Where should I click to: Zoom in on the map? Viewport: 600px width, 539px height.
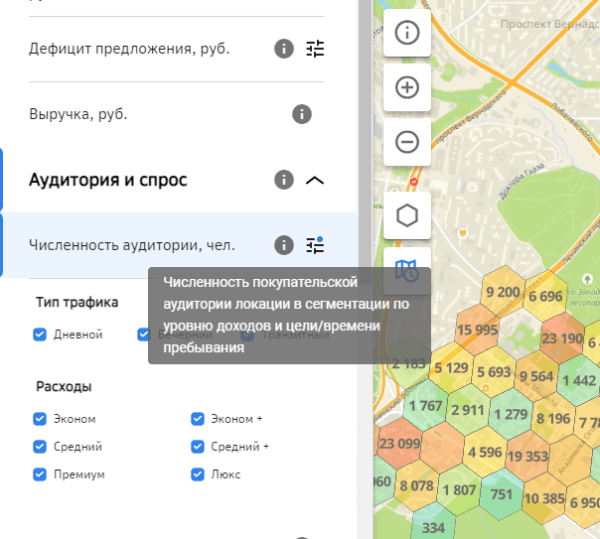[407, 87]
